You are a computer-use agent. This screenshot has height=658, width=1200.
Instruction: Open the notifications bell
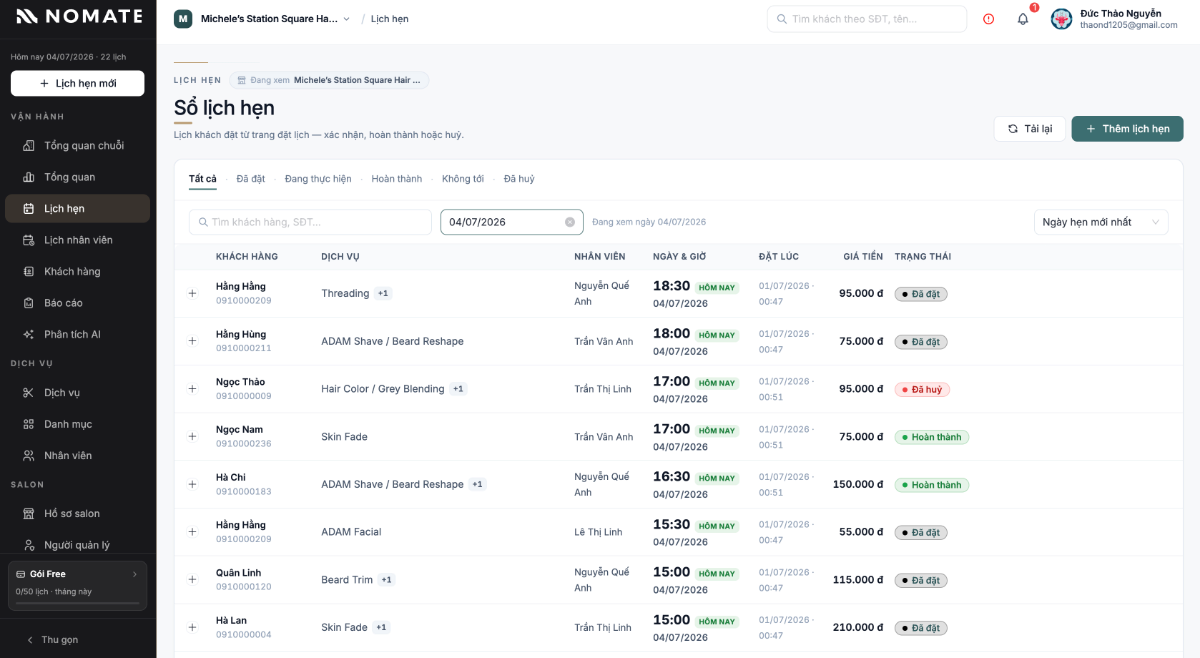[1023, 19]
